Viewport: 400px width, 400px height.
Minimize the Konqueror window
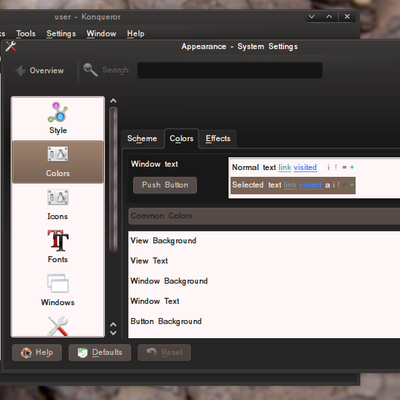(x=312, y=17)
